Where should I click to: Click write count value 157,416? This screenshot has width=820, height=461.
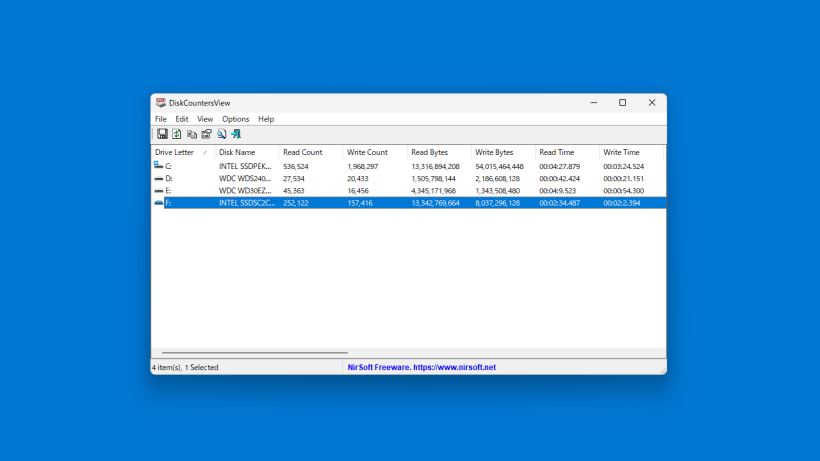[360, 203]
